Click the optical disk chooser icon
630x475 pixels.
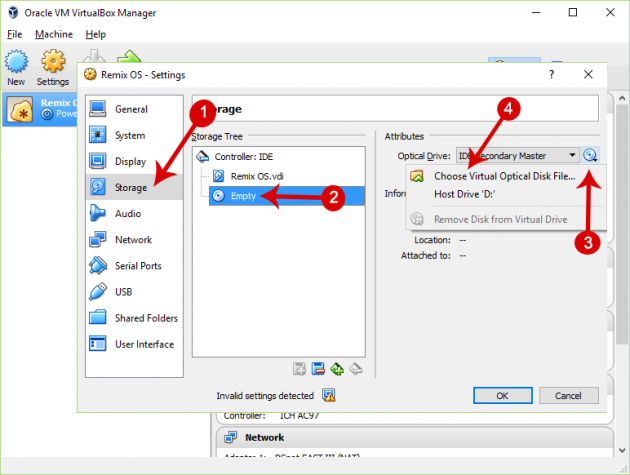(591, 155)
